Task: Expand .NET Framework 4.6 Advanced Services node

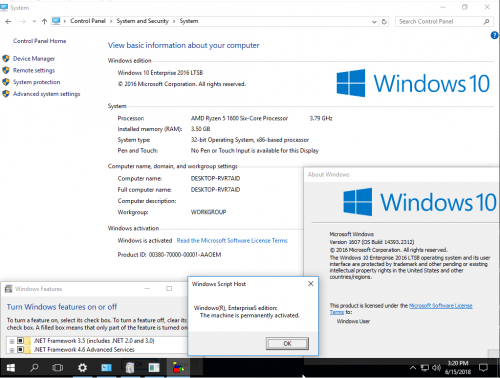Action: pos(12,350)
